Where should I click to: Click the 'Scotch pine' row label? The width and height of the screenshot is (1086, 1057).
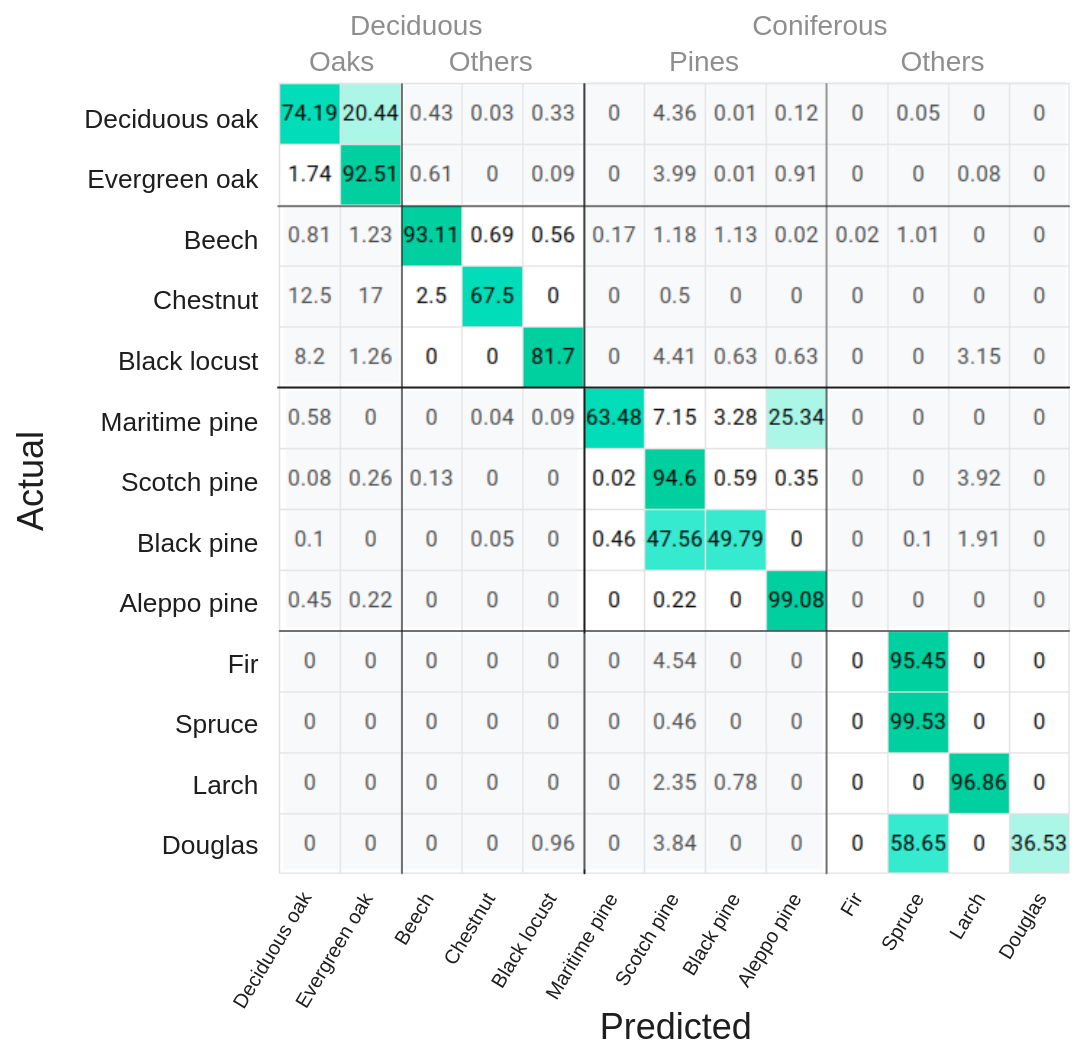(189, 482)
